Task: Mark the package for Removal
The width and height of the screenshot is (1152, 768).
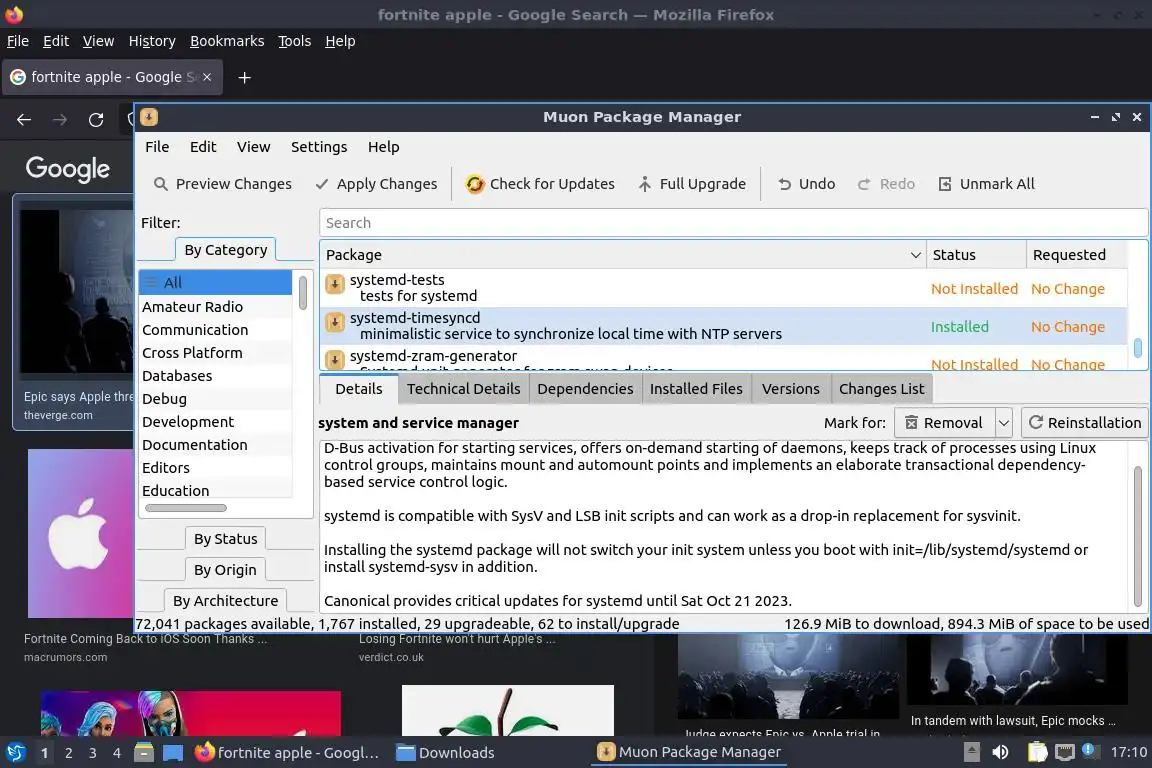Action: point(944,423)
